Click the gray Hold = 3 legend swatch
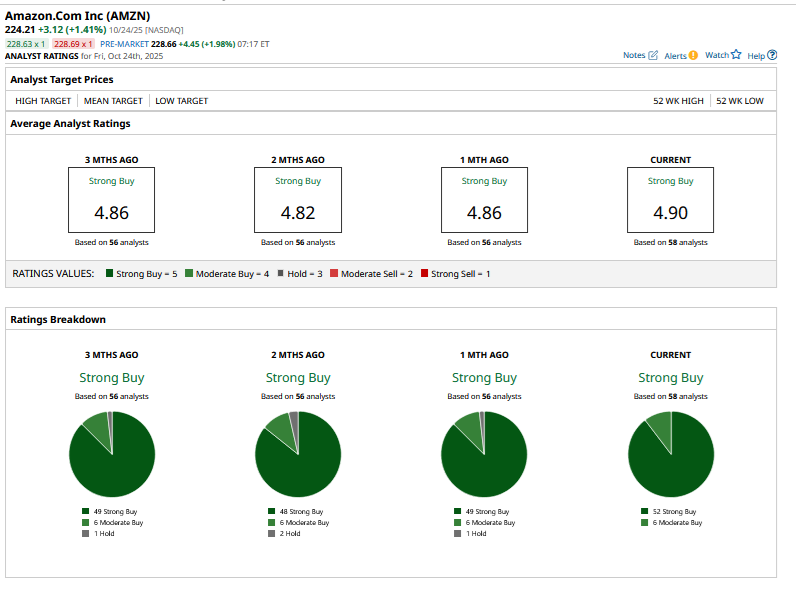 280,273
